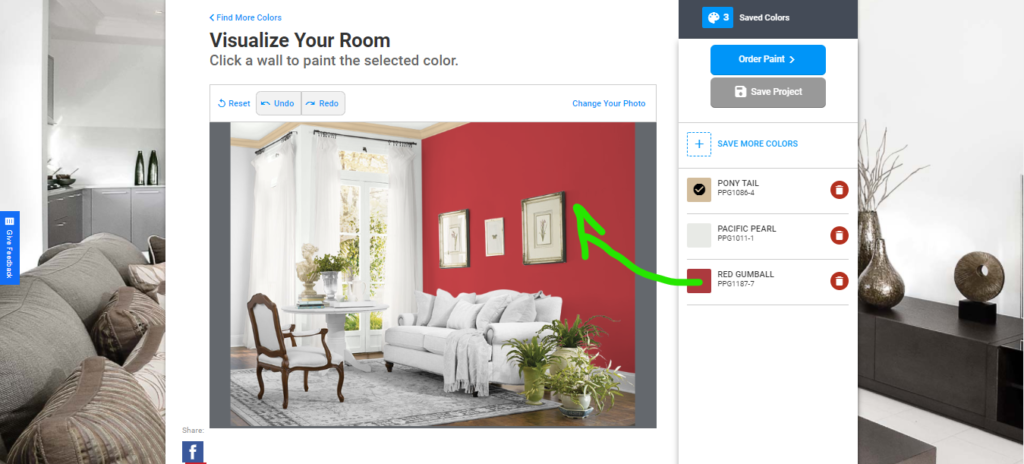Open the Order Paint button
1024x464 pixels.
click(x=768, y=59)
